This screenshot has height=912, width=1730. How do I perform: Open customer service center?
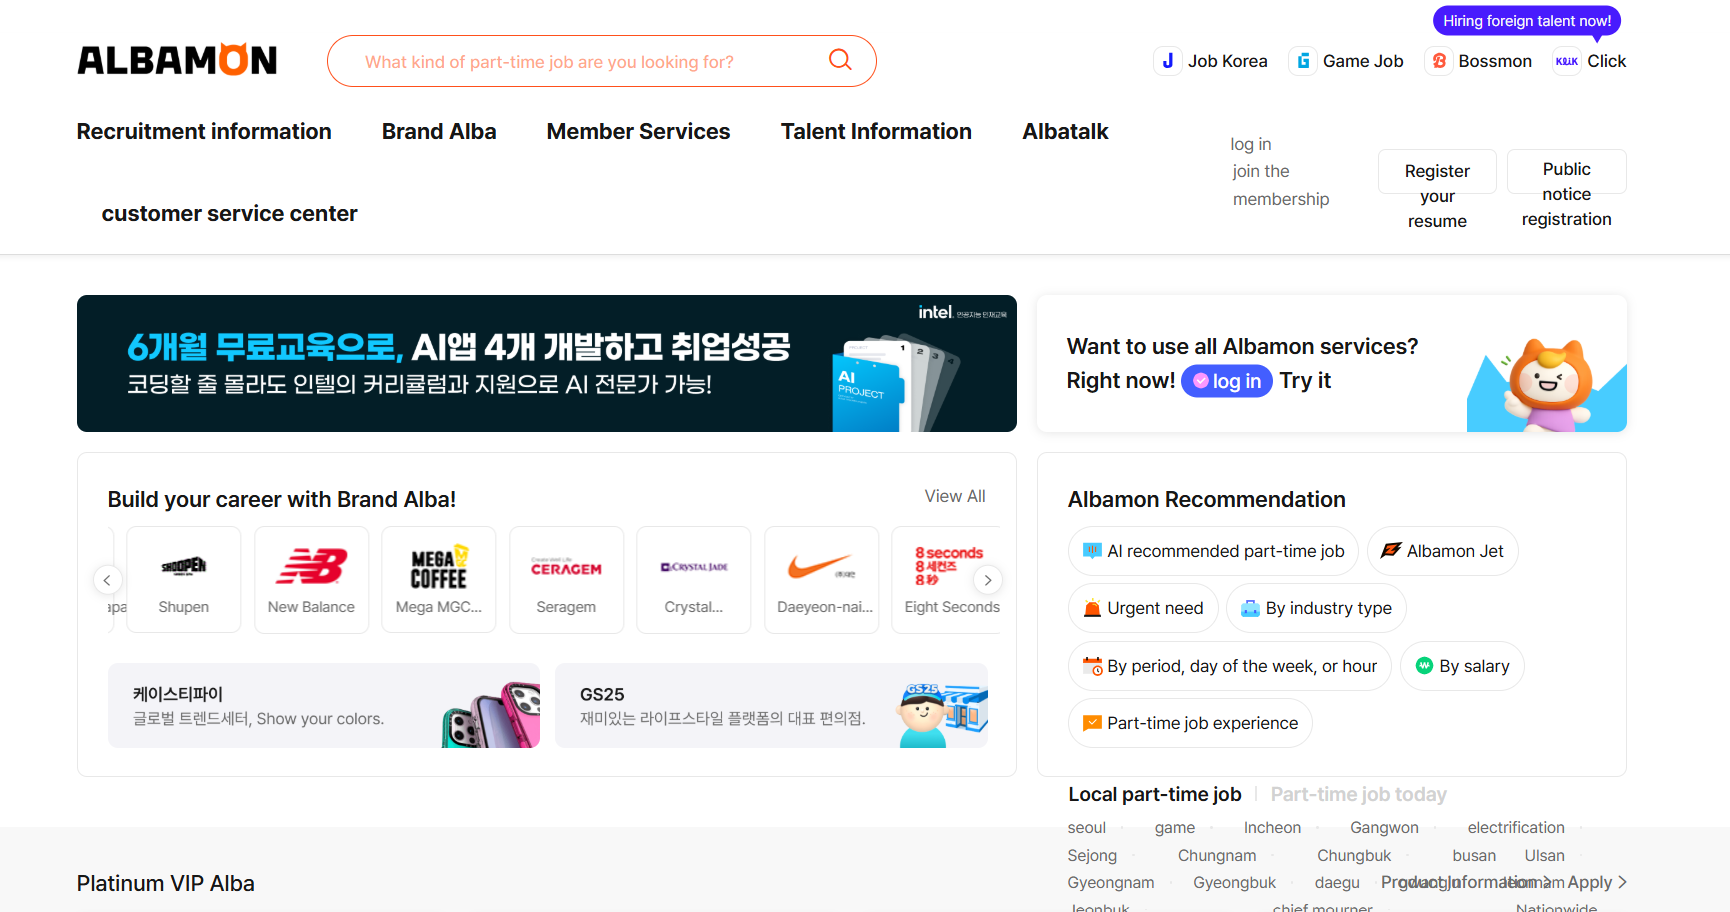click(229, 213)
